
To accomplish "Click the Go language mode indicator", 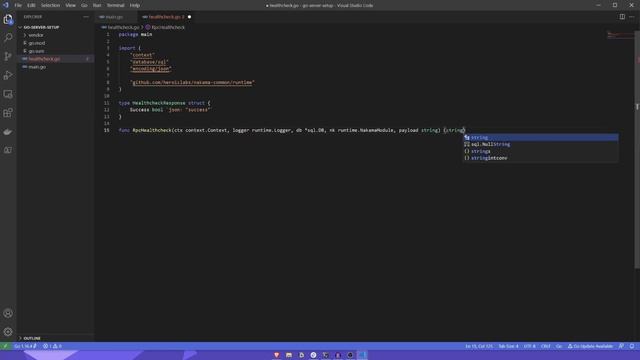I will (x=559, y=346).
